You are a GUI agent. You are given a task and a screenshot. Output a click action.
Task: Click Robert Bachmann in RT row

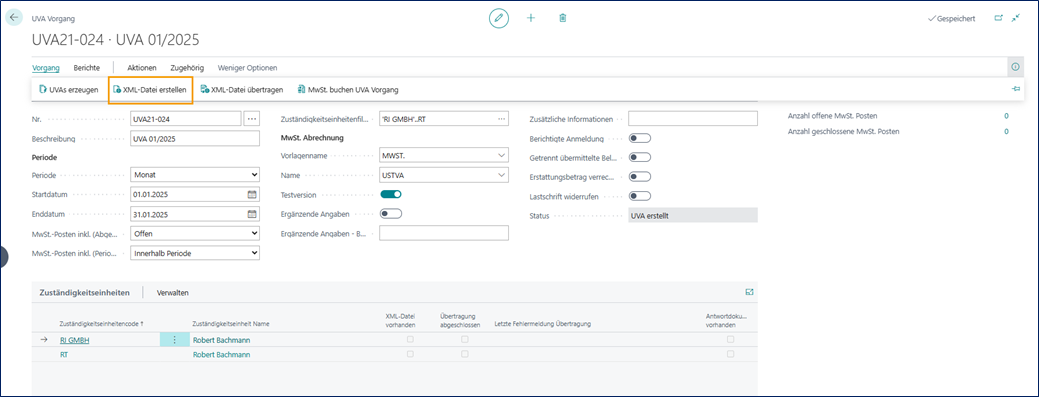point(221,355)
